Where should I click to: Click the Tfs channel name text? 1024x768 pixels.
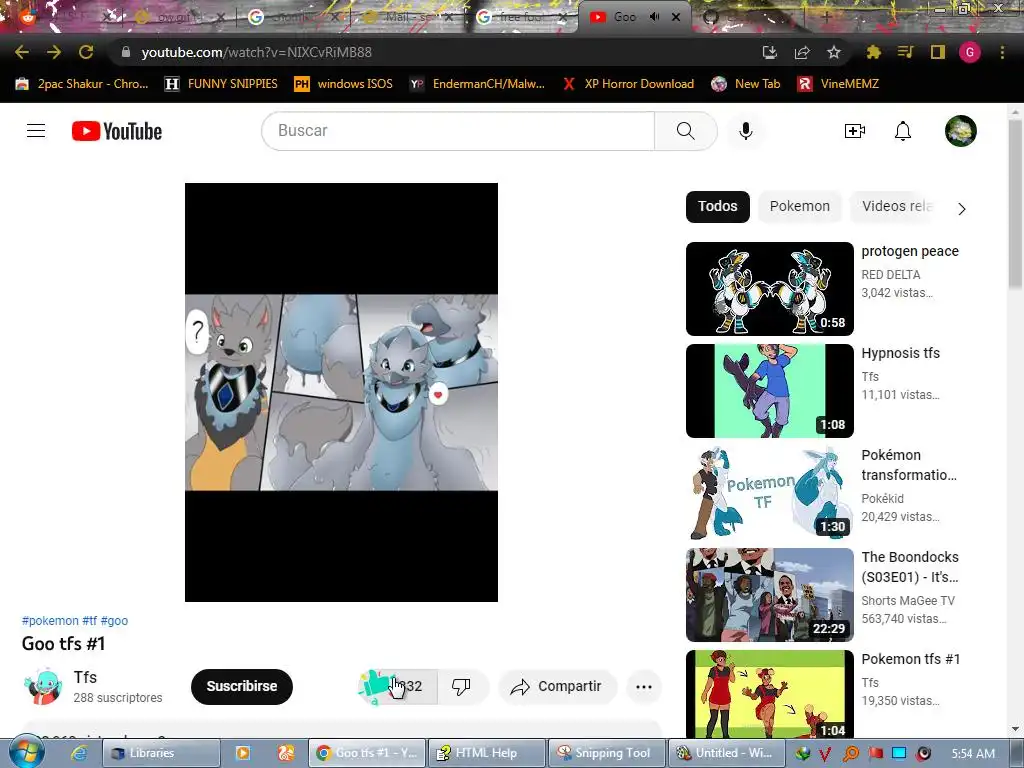tap(85, 677)
